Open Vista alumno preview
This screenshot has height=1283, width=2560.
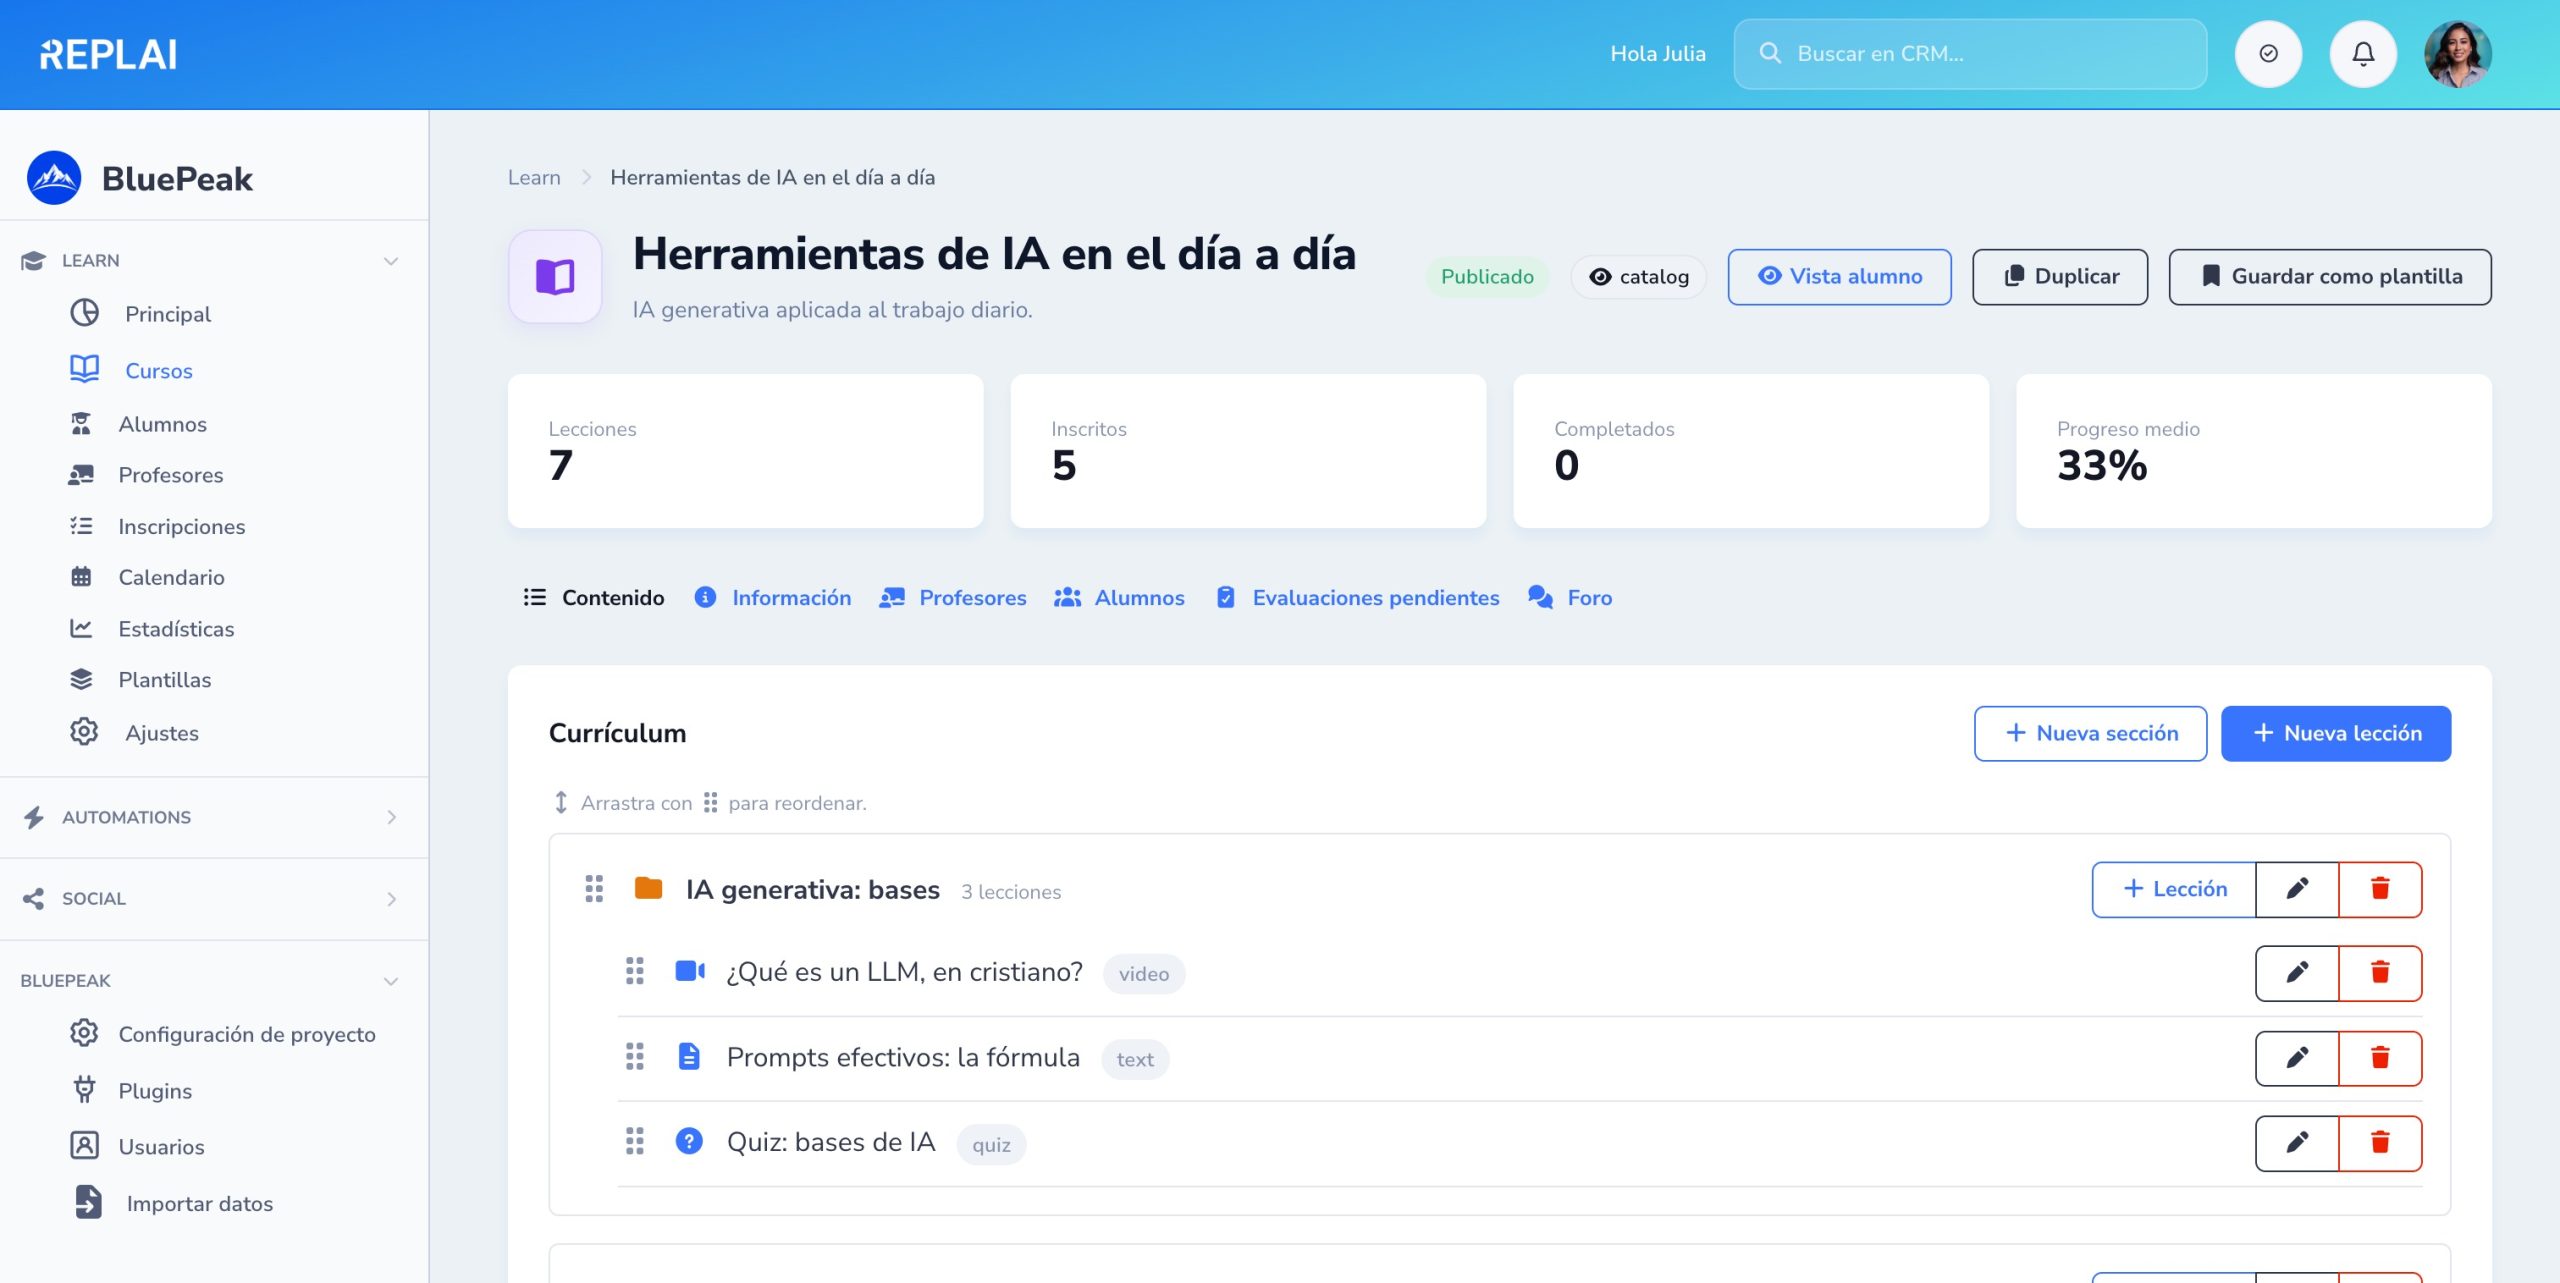tap(1839, 277)
